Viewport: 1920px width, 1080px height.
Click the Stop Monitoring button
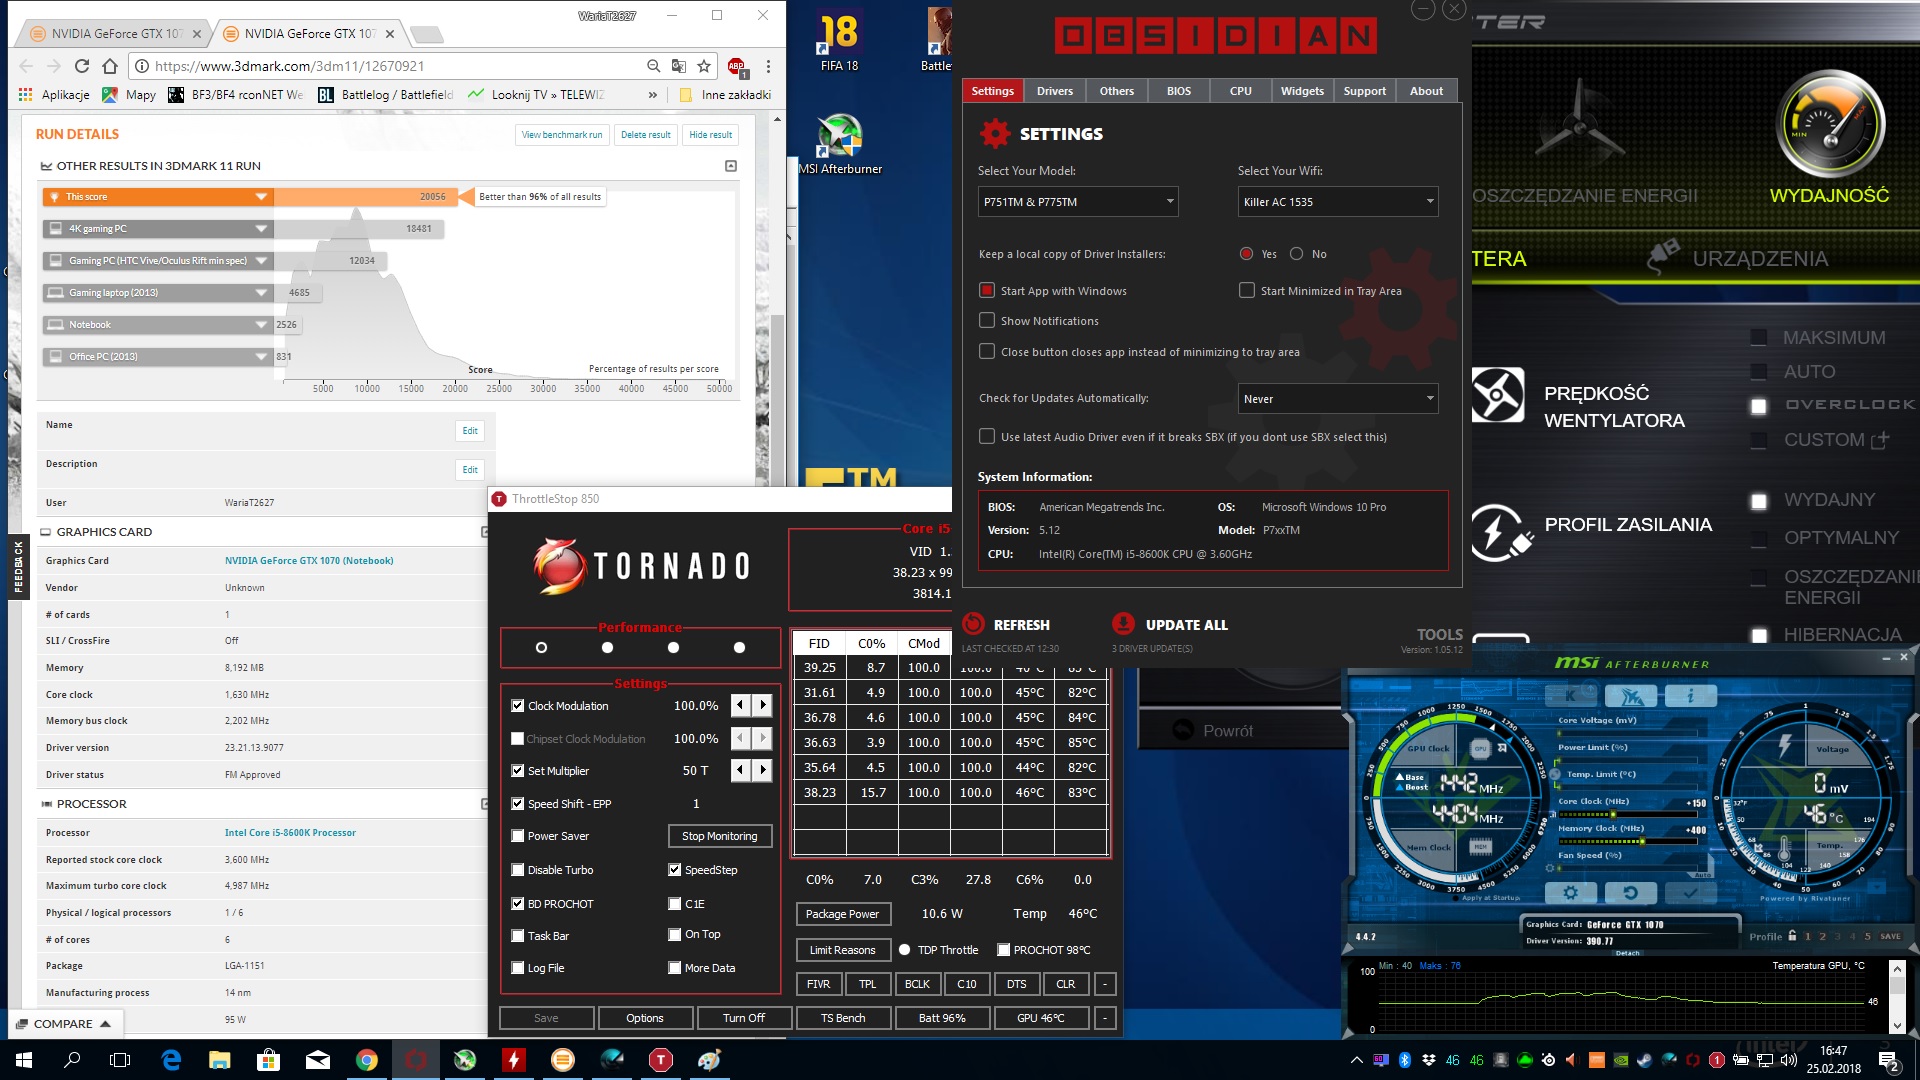click(x=720, y=836)
